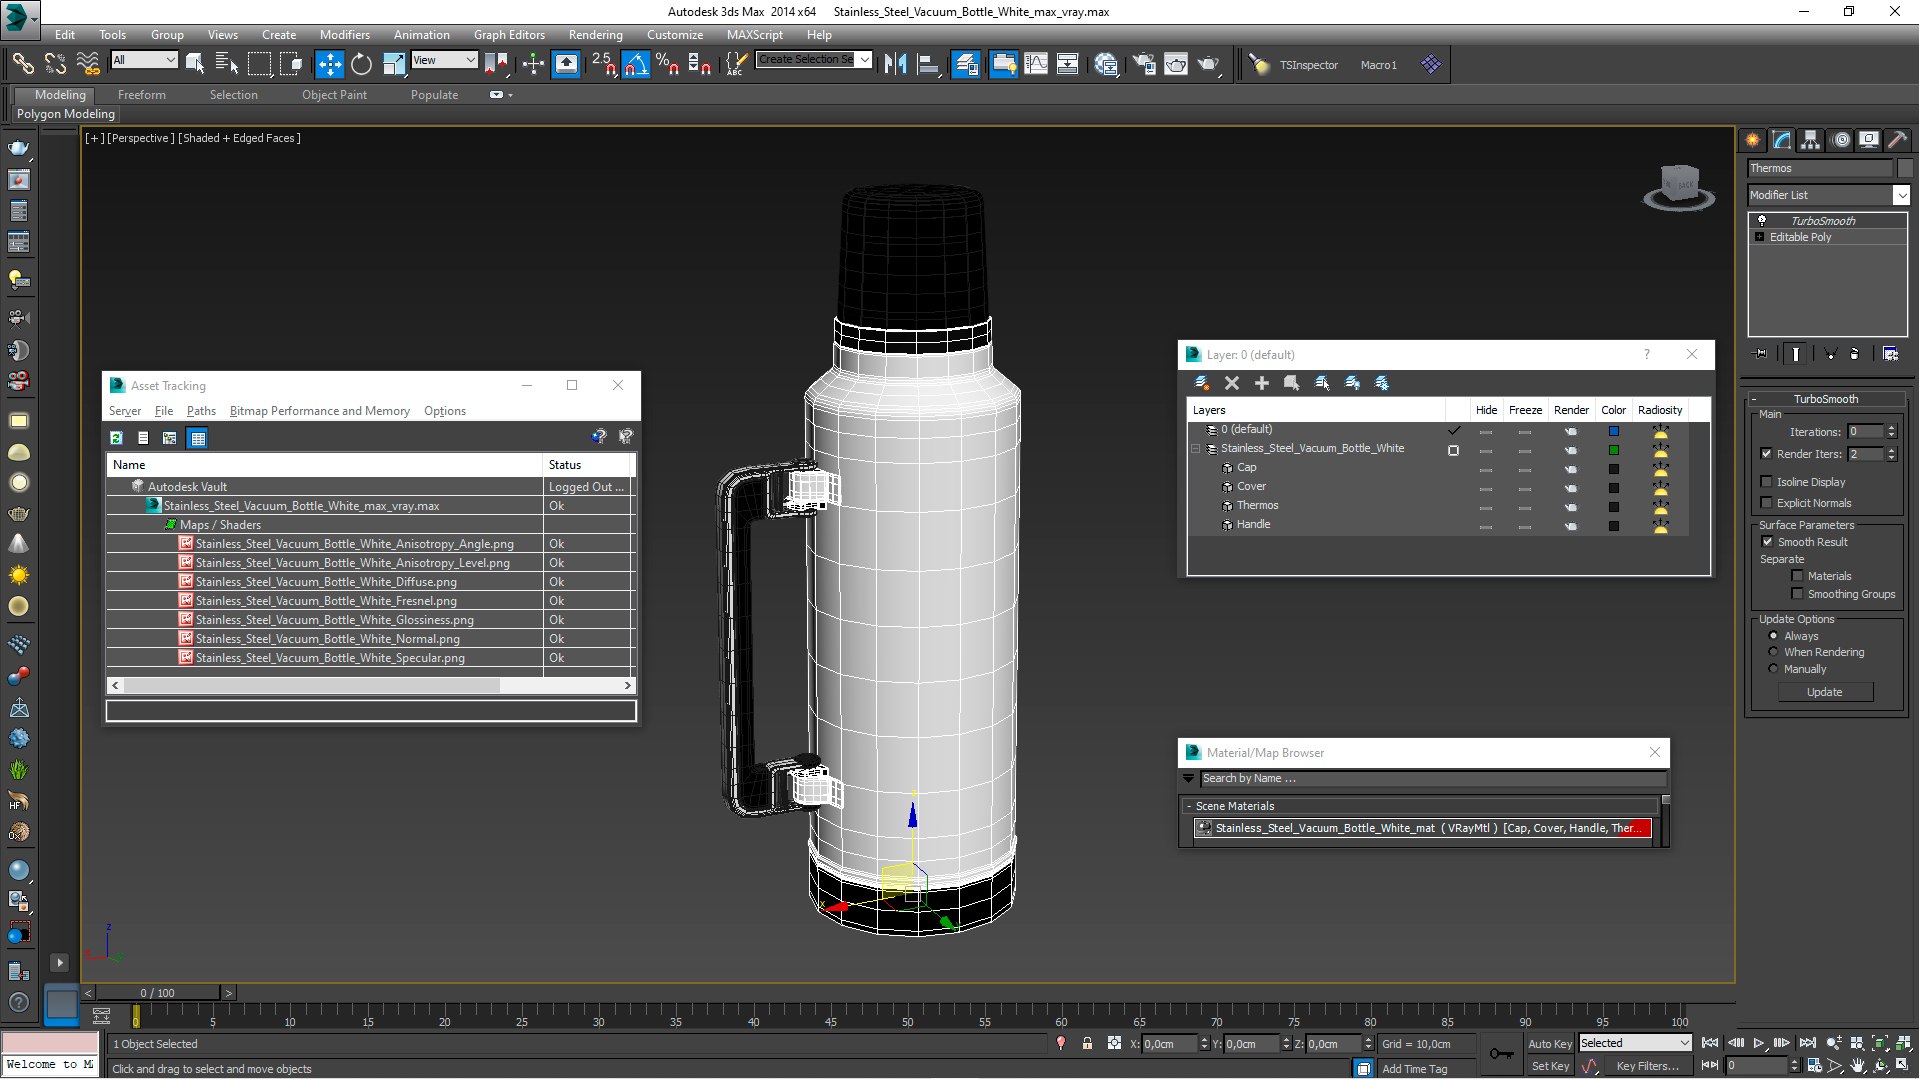Choose the Select Object tool
This screenshot has width=1920, height=1080.
(x=195, y=64)
